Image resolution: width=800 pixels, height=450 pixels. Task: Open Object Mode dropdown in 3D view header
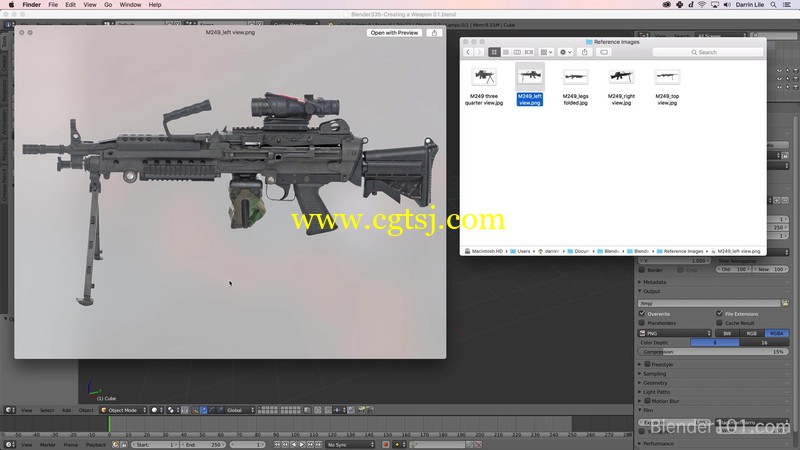coord(123,410)
